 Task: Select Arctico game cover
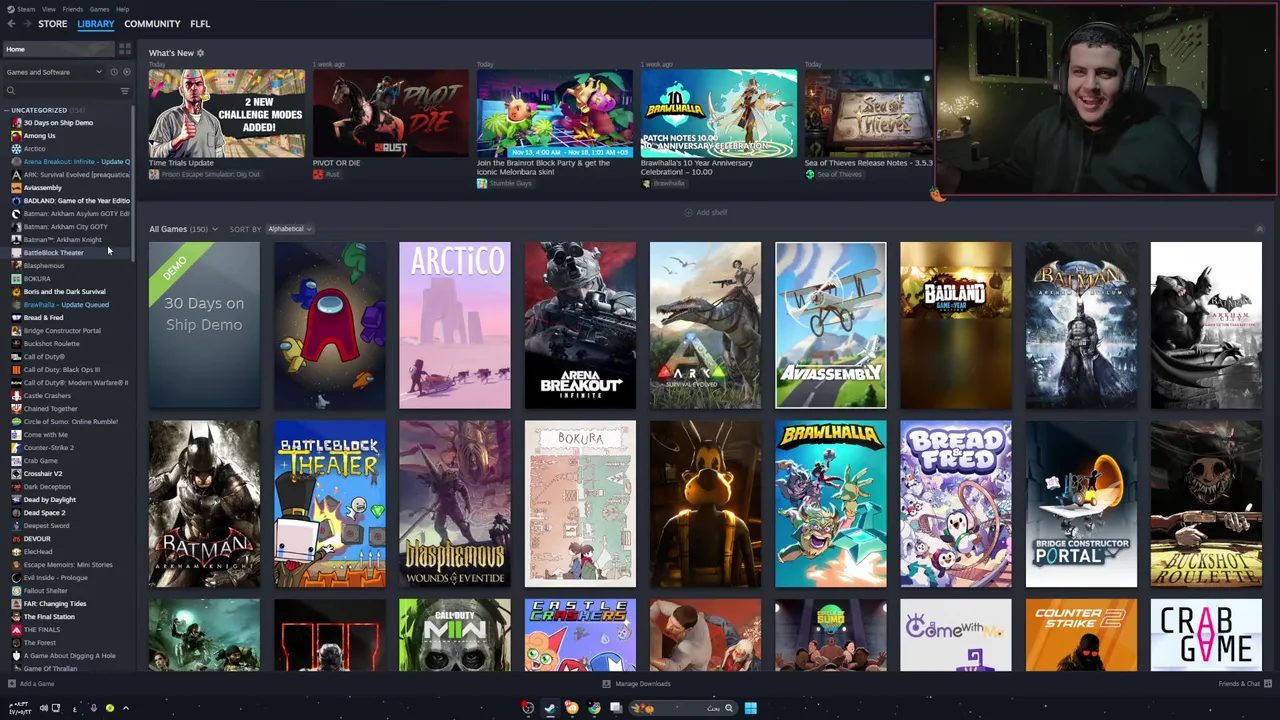coord(455,325)
